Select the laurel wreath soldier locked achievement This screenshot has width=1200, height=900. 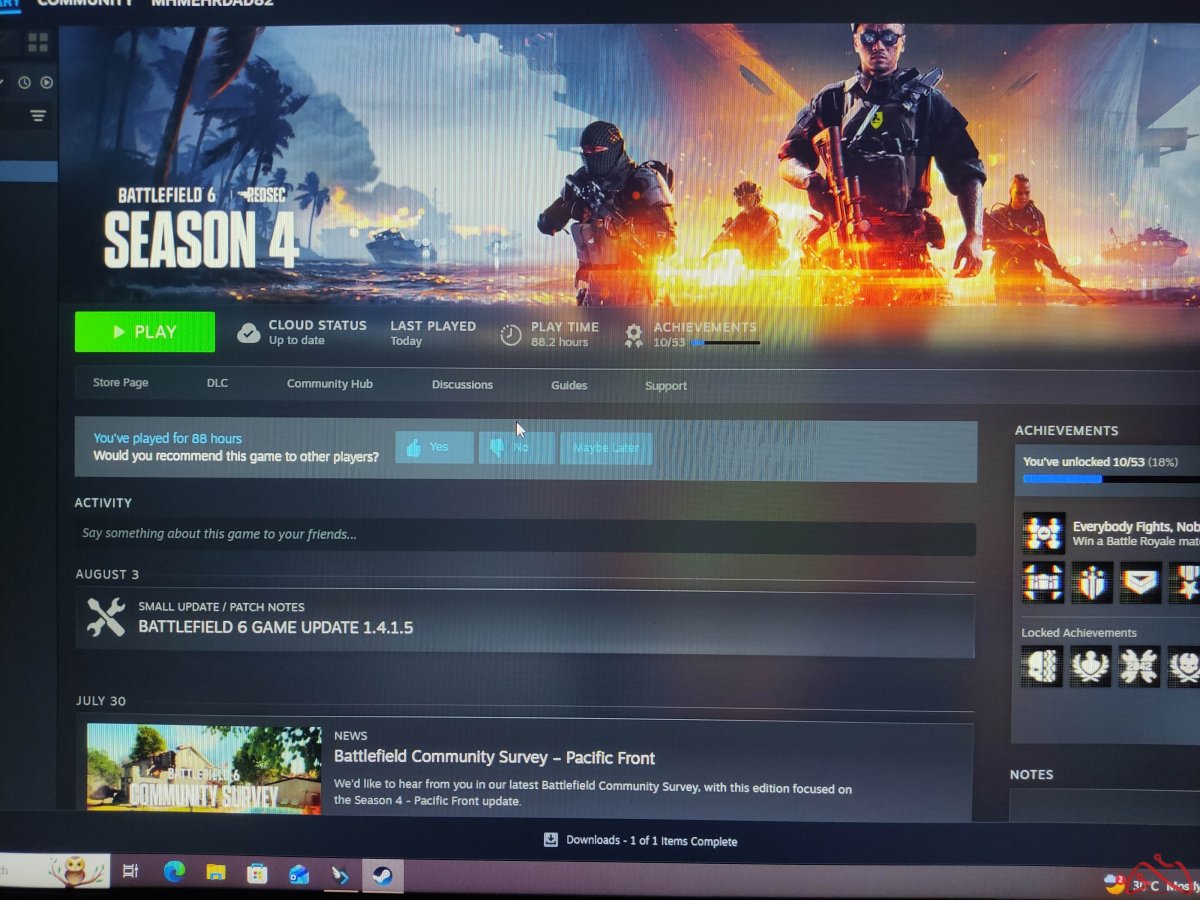1090,666
